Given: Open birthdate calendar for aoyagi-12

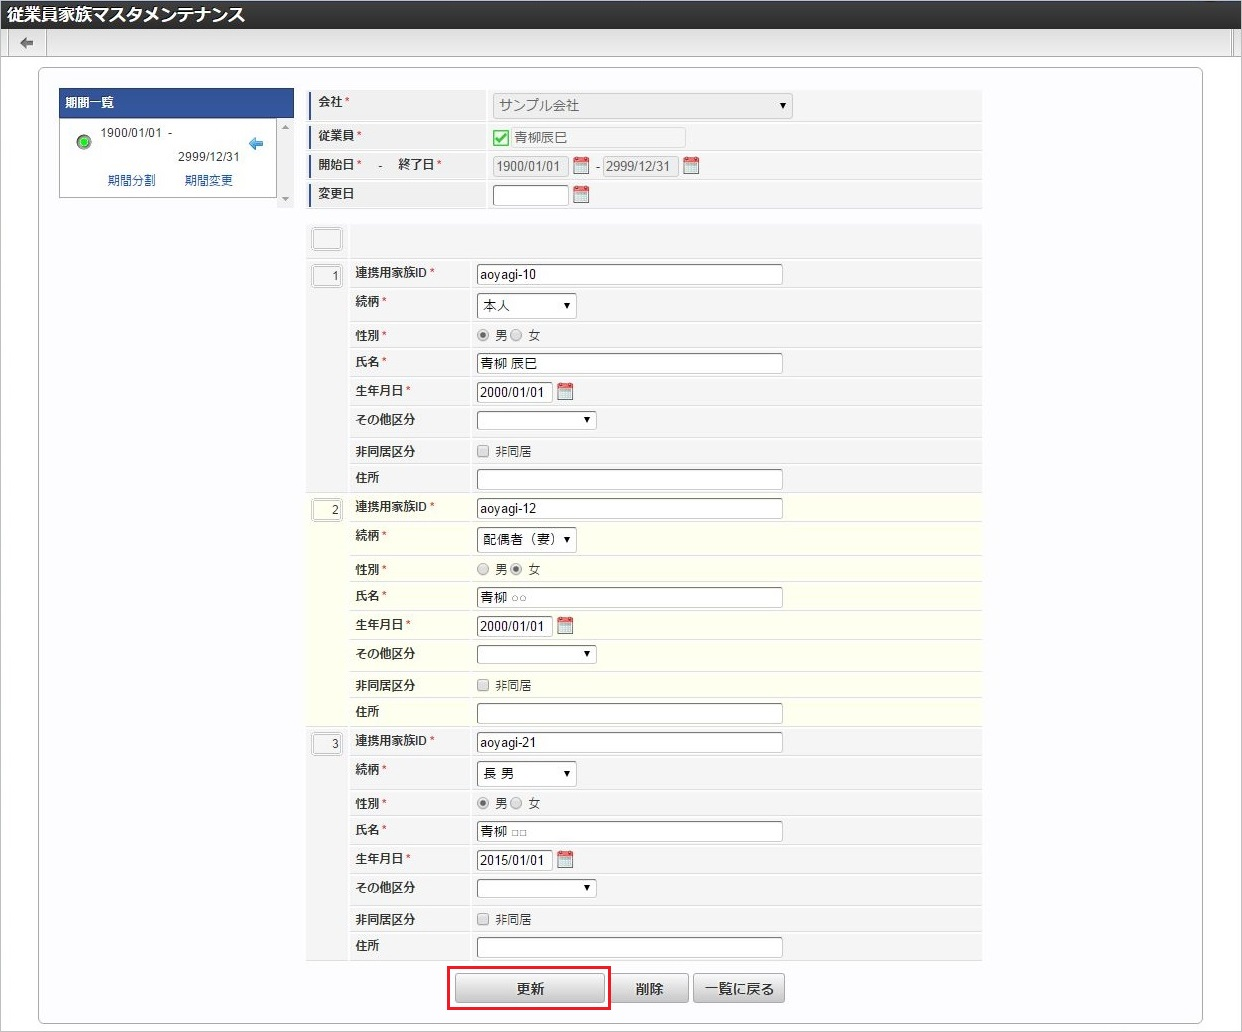Looking at the screenshot, I should click(x=565, y=626).
